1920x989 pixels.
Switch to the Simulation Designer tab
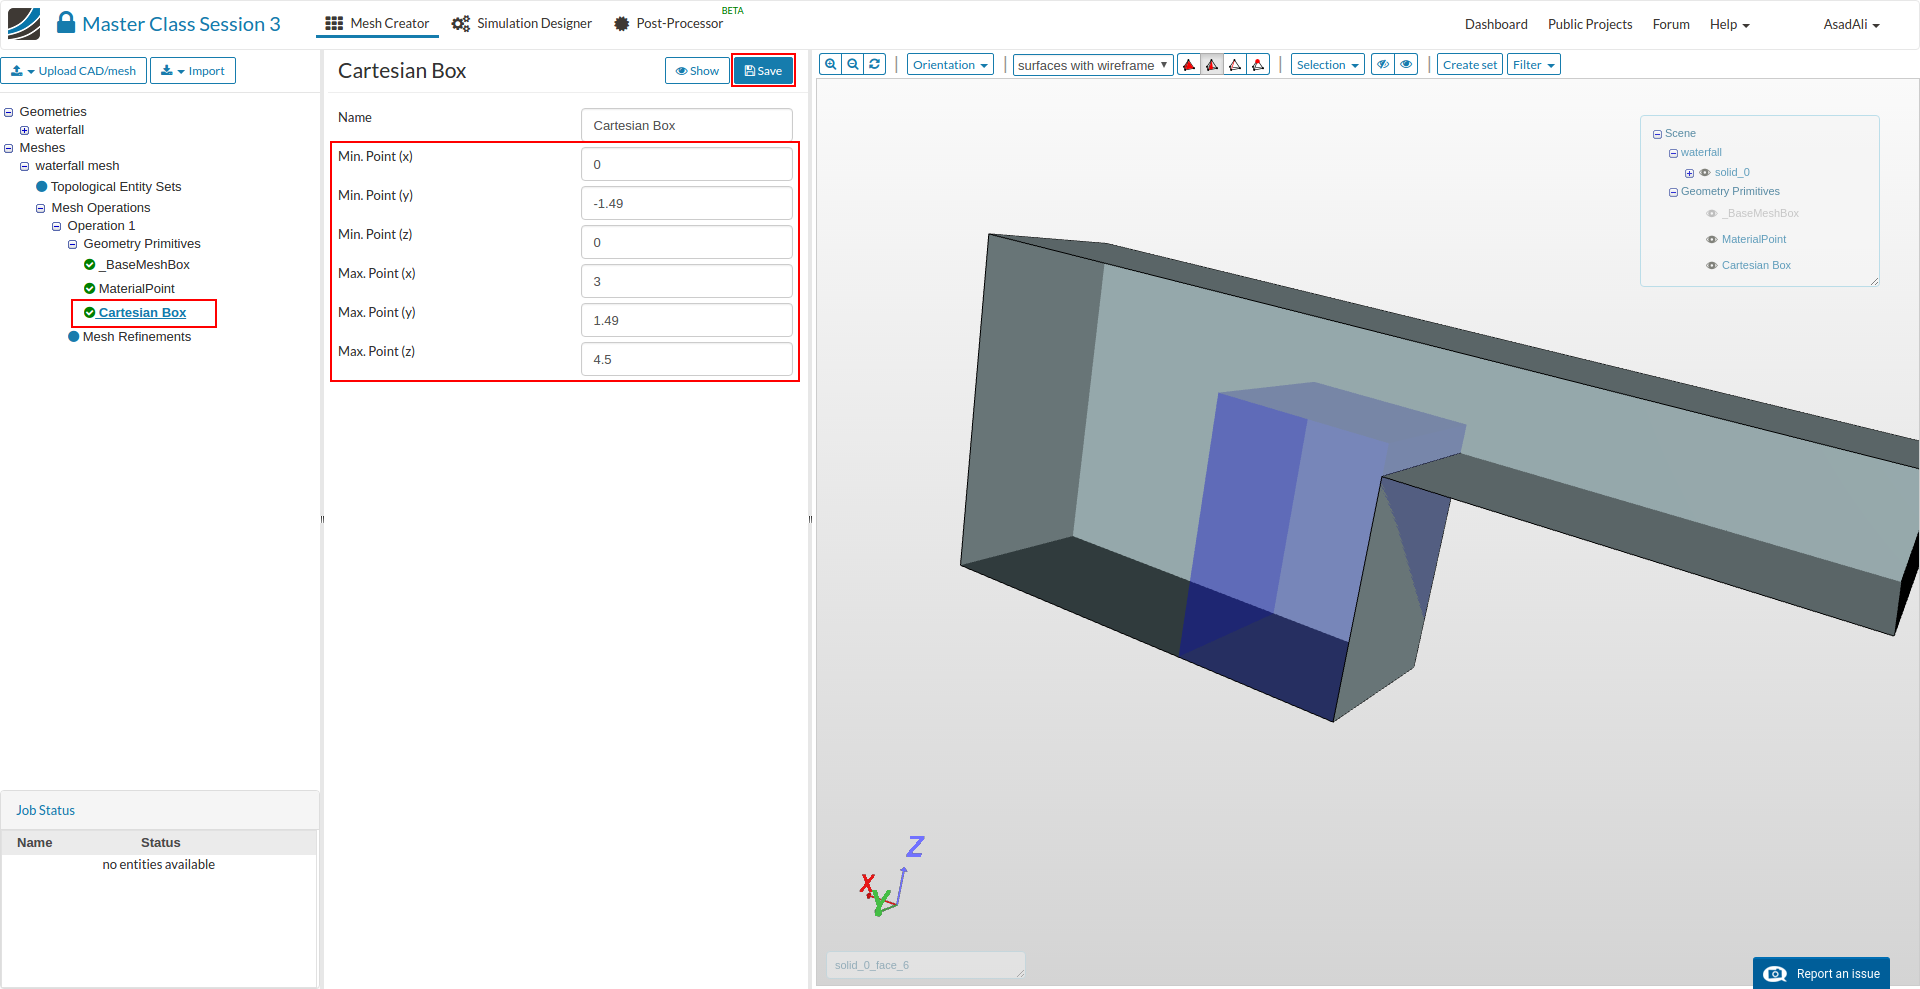tap(522, 24)
